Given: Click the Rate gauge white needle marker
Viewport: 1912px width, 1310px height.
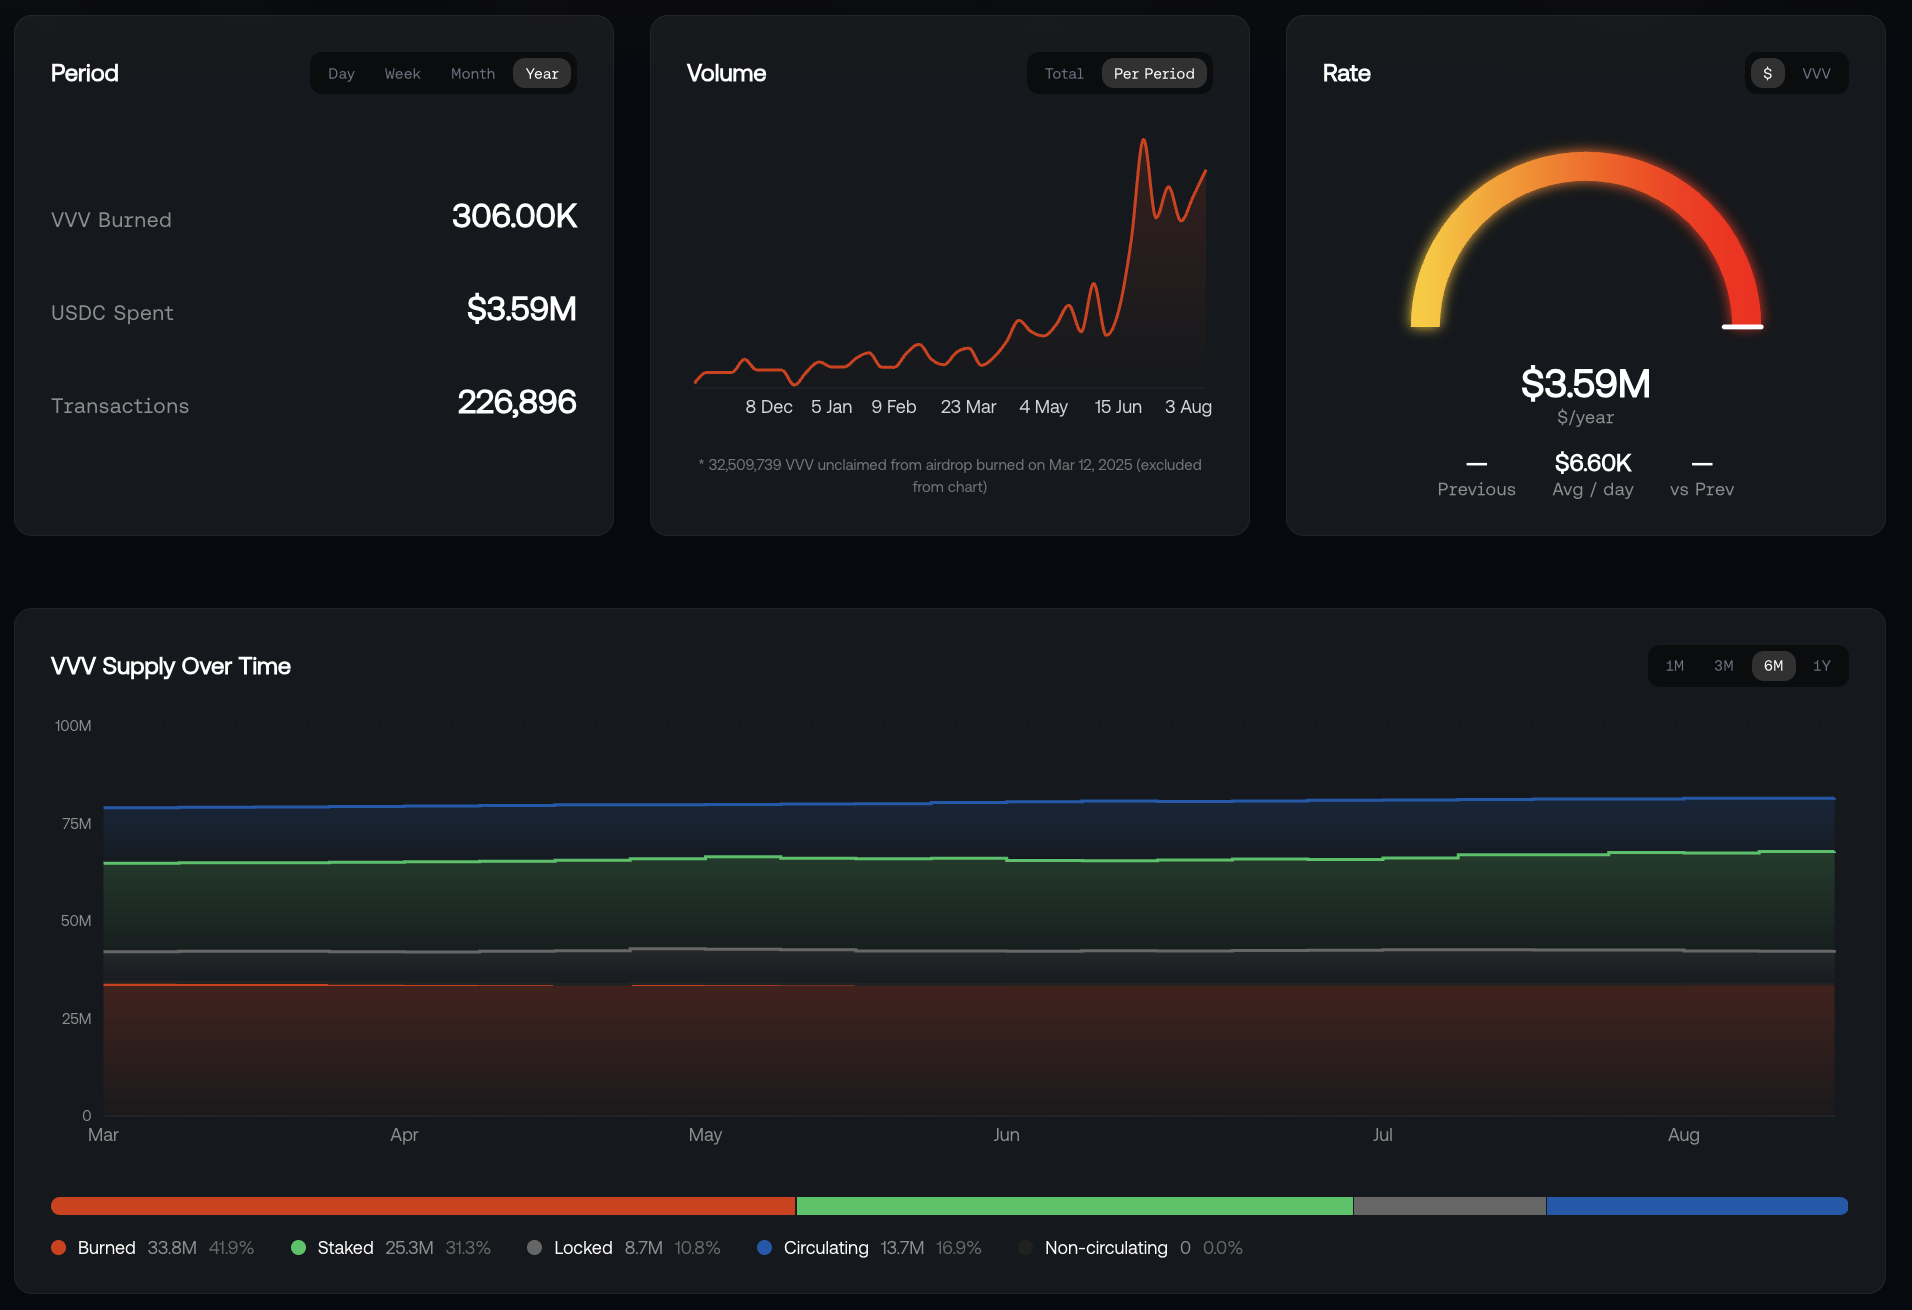Looking at the screenshot, I should click(x=1742, y=326).
